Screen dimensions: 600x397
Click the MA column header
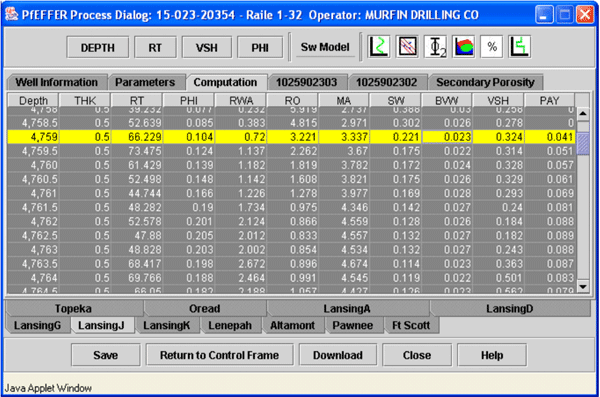point(344,101)
